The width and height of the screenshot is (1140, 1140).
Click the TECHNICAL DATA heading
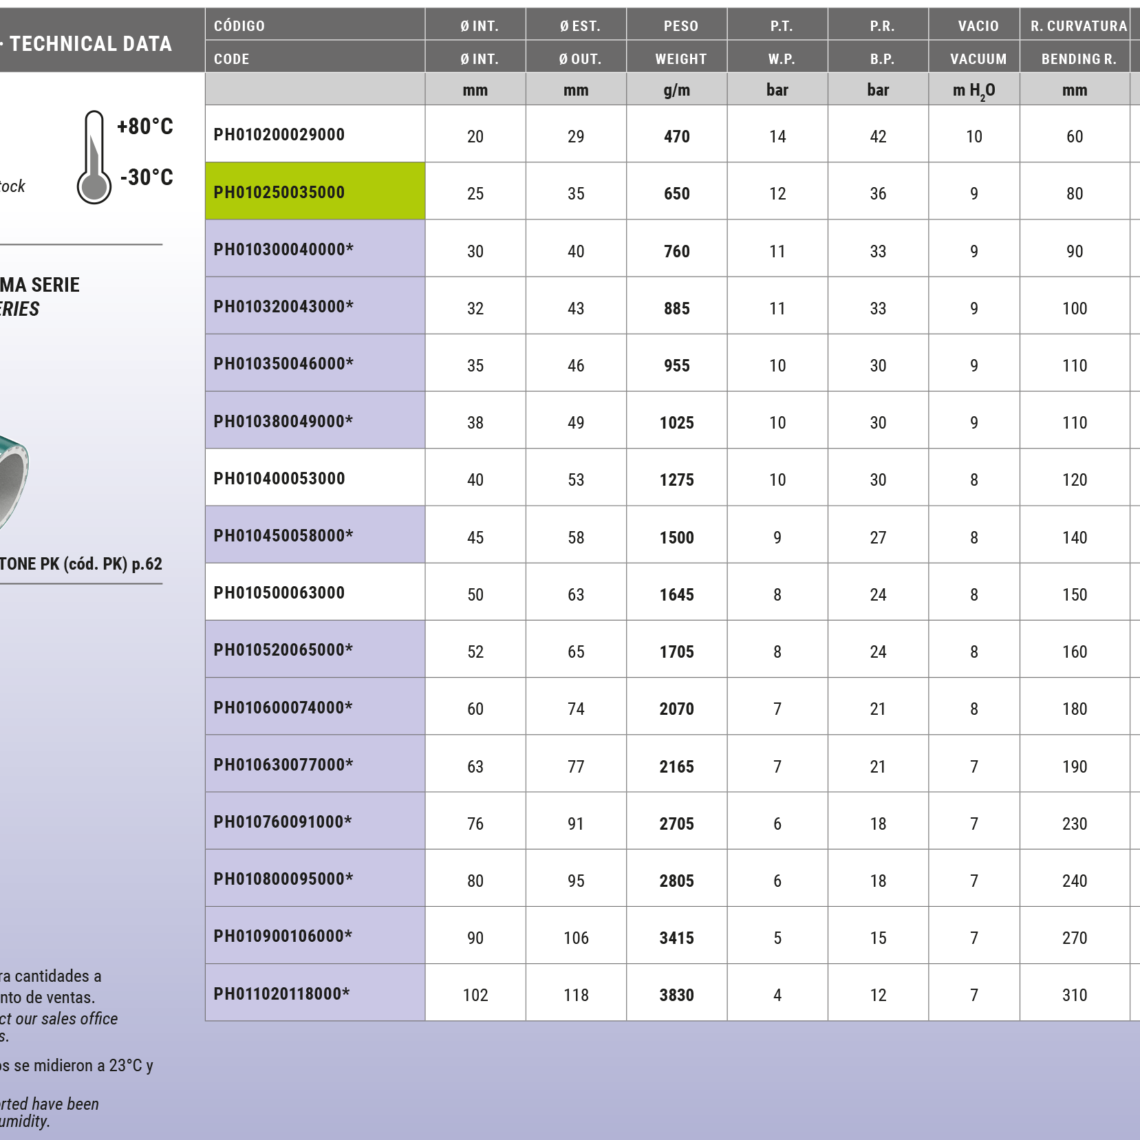[x=90, y=44]
